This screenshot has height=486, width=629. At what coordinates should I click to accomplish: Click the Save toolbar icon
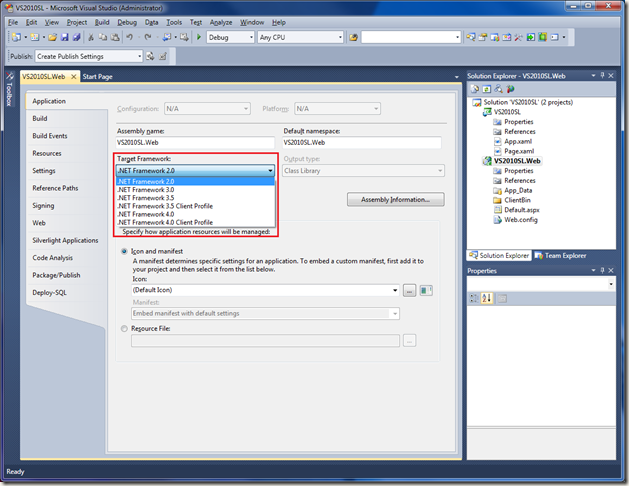tap(65, 37)
